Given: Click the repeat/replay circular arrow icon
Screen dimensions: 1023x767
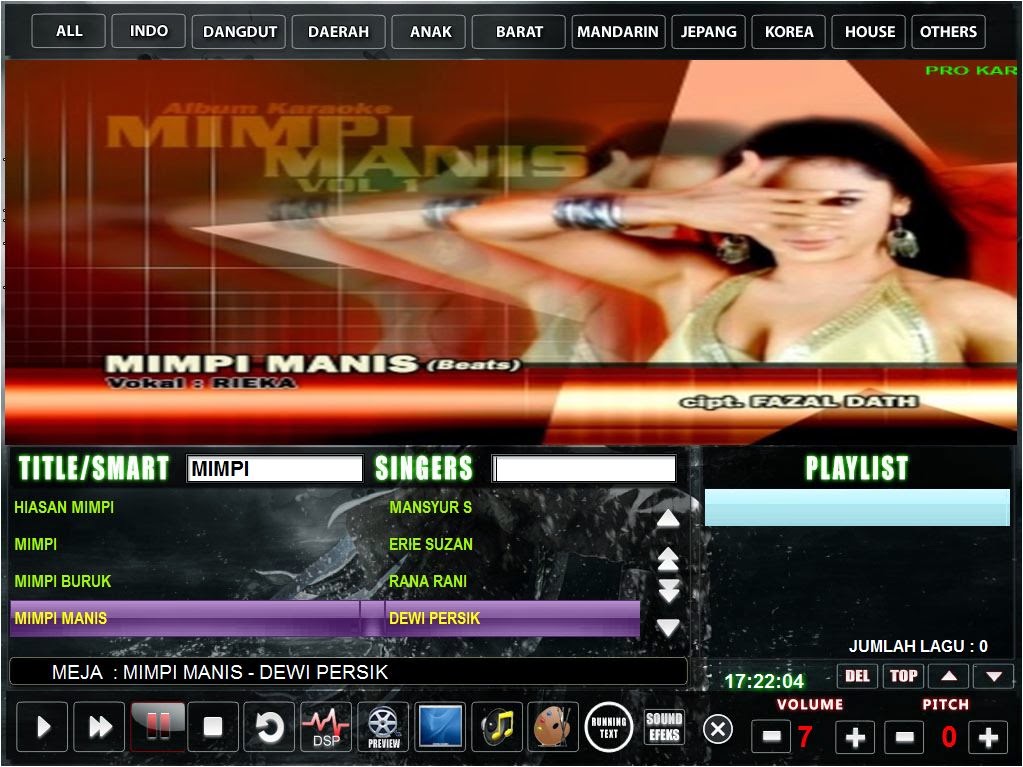Looking at the screenshot, I should (269, 727).
